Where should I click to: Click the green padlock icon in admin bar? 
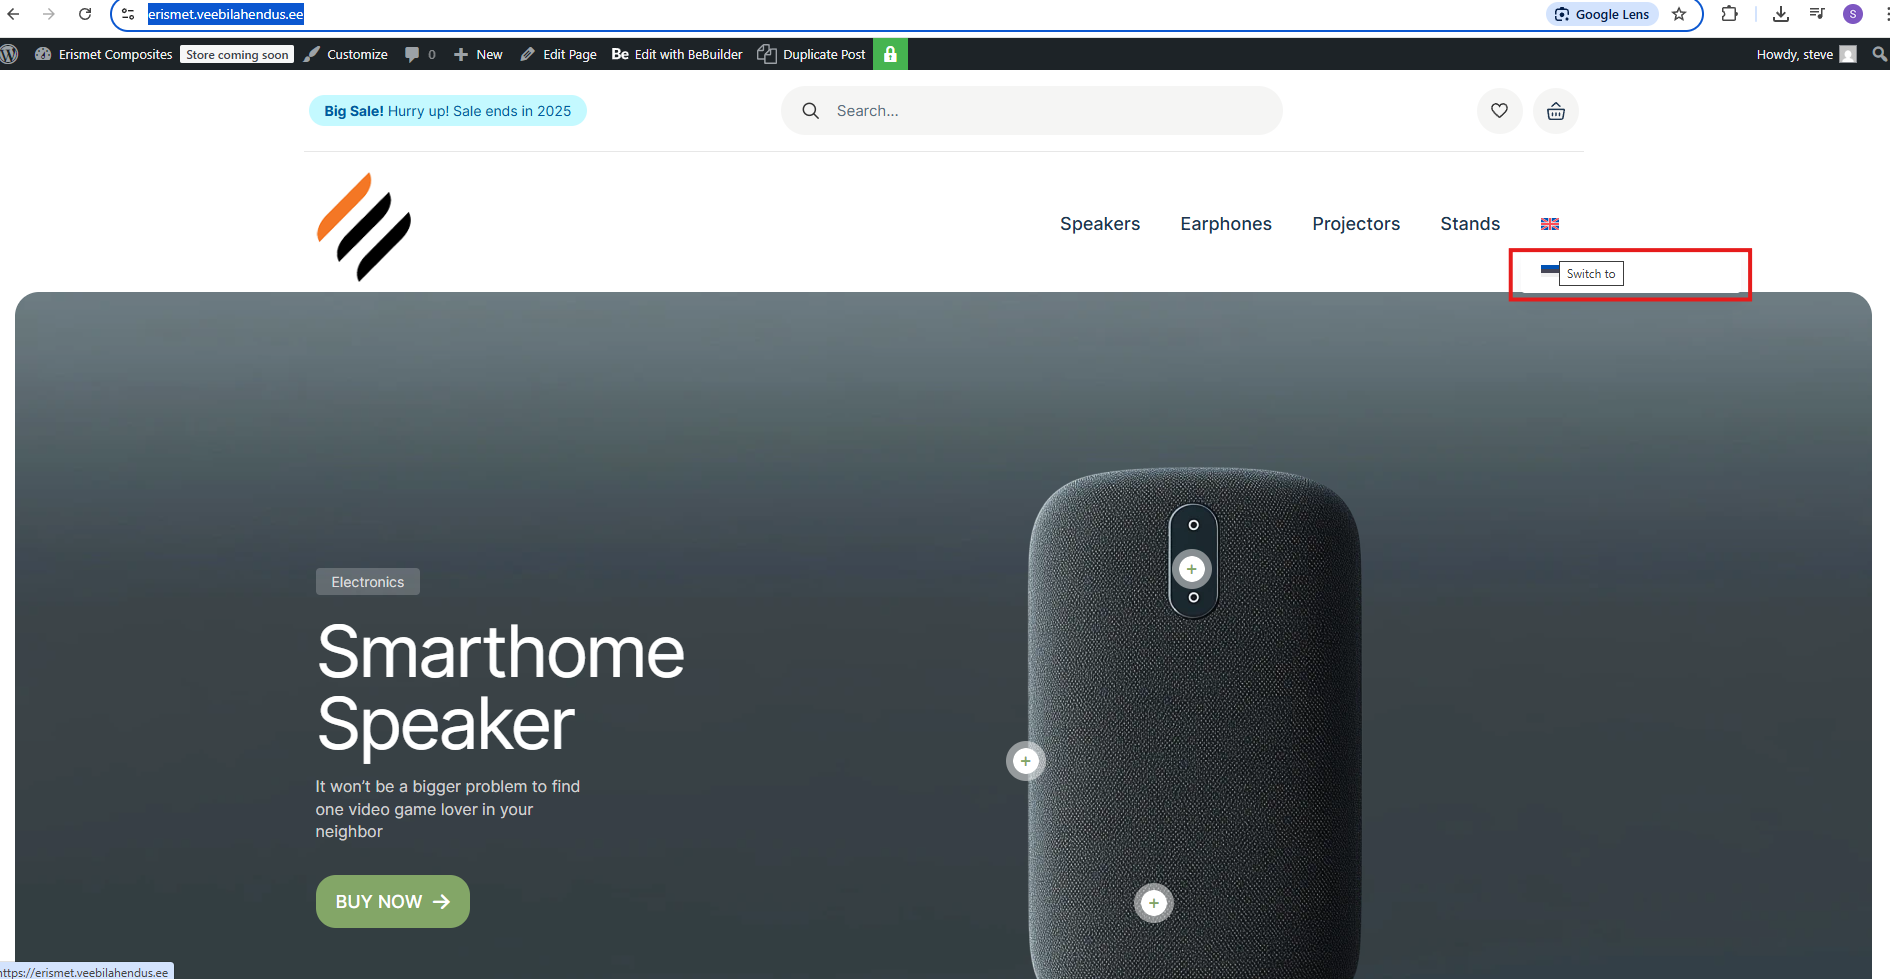click(x=890, y=54)
